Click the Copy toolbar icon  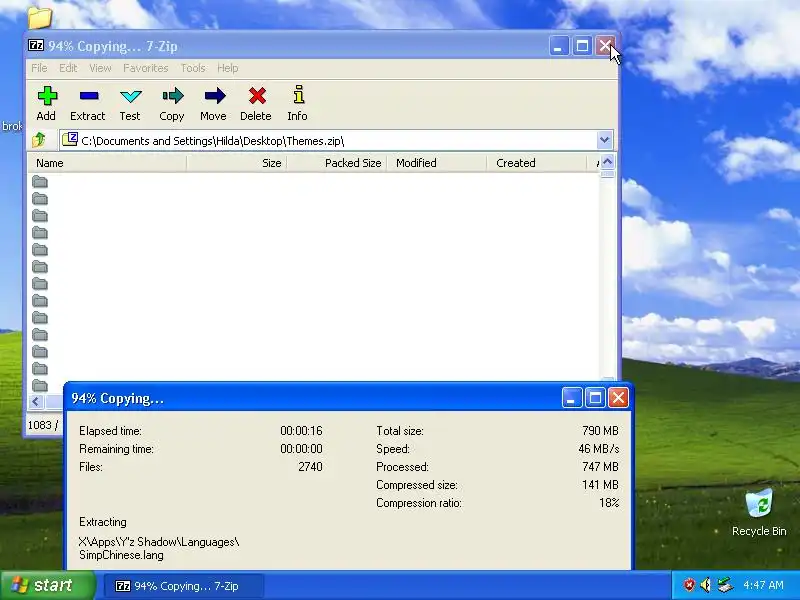(172, 104)
